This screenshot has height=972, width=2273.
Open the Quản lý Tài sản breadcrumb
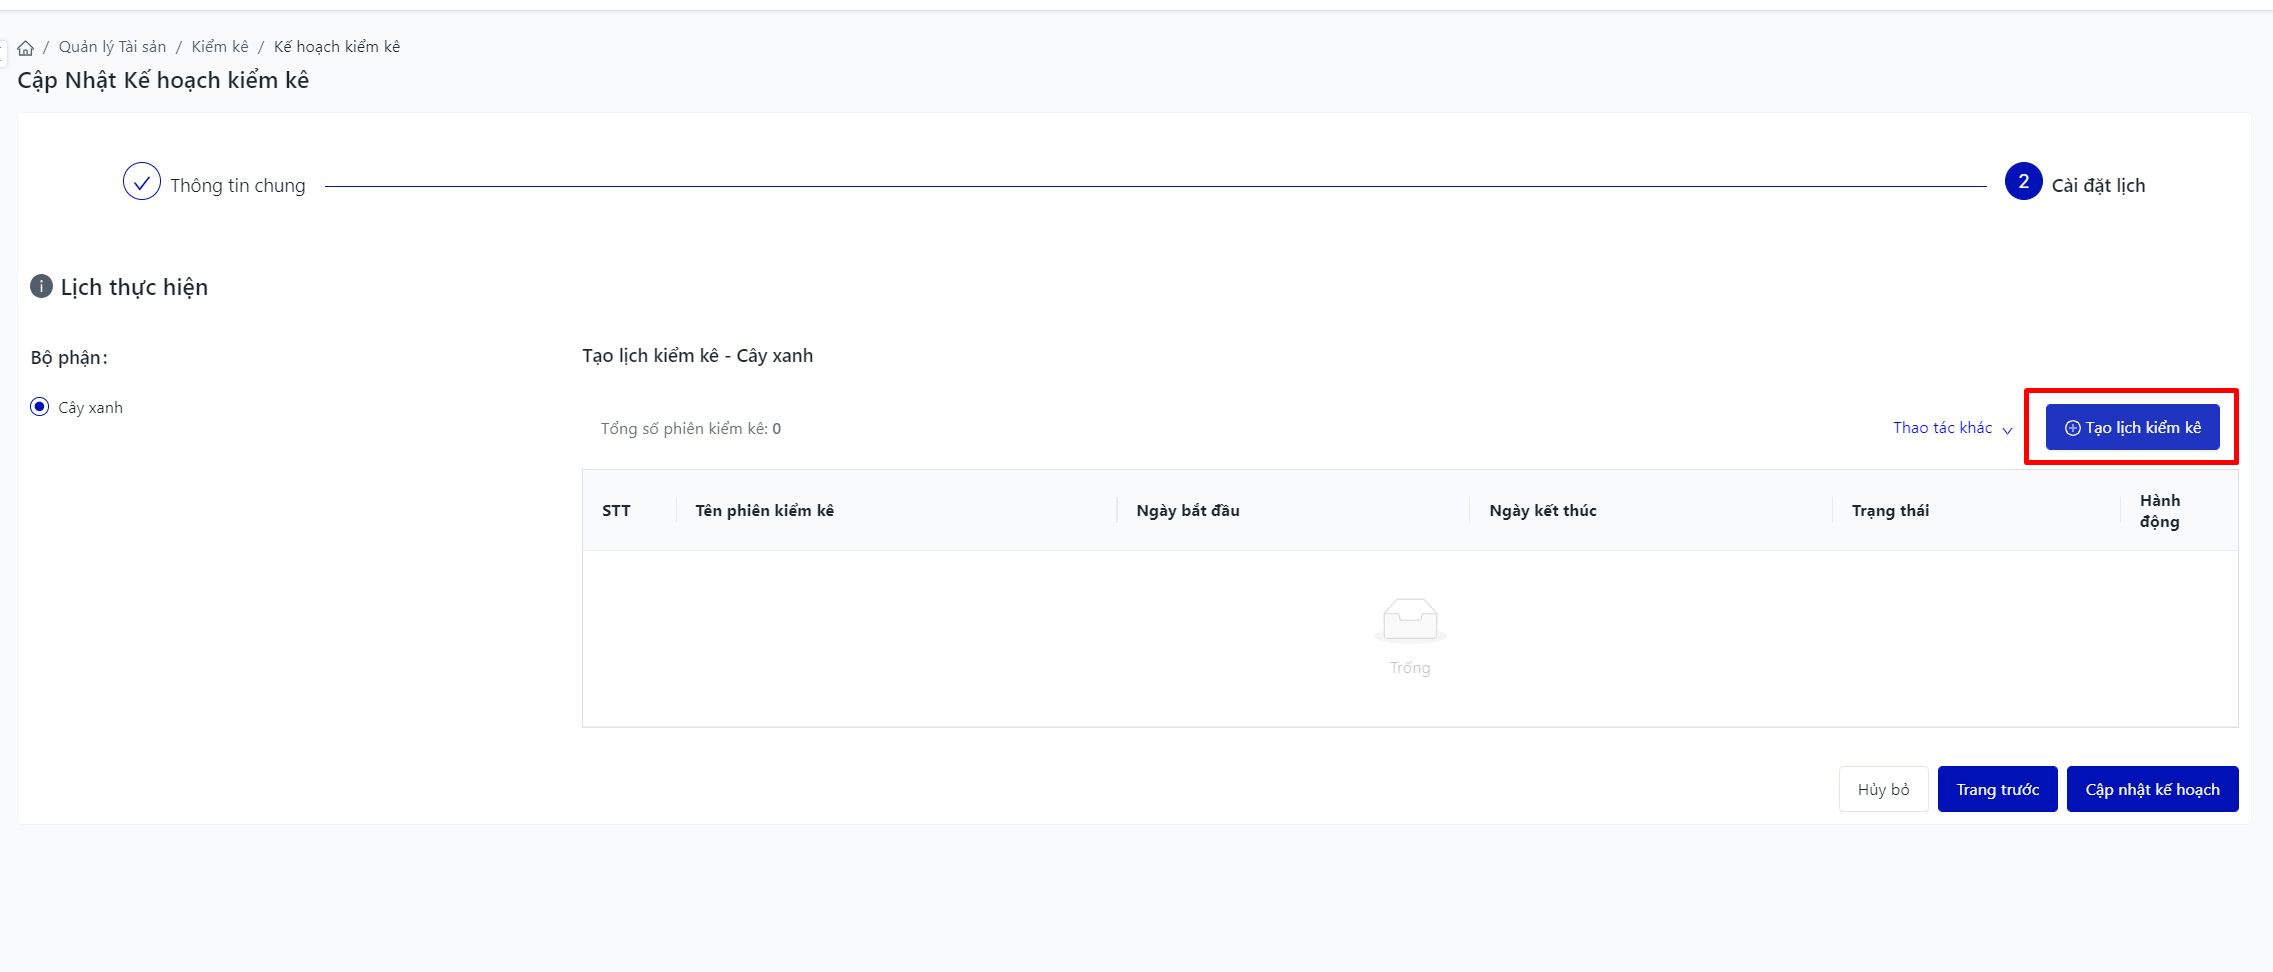(x=112, y=47)
